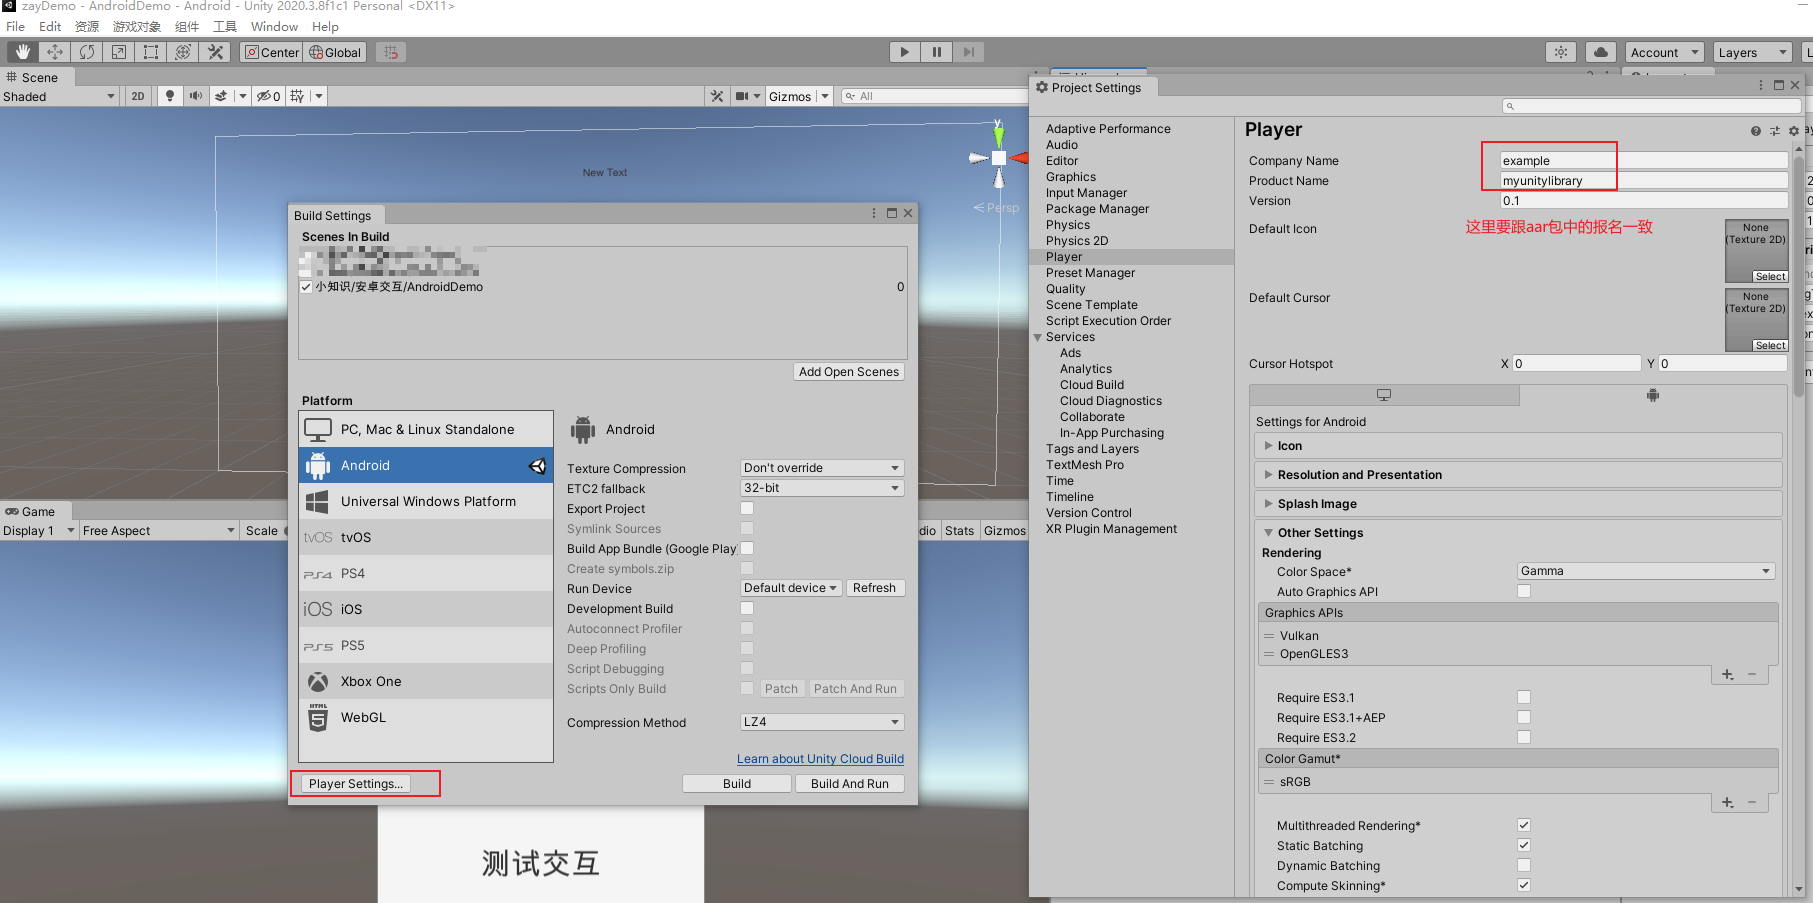Click the Pause button
This screenshot has width=1813, height=903.
pos(936,52)
